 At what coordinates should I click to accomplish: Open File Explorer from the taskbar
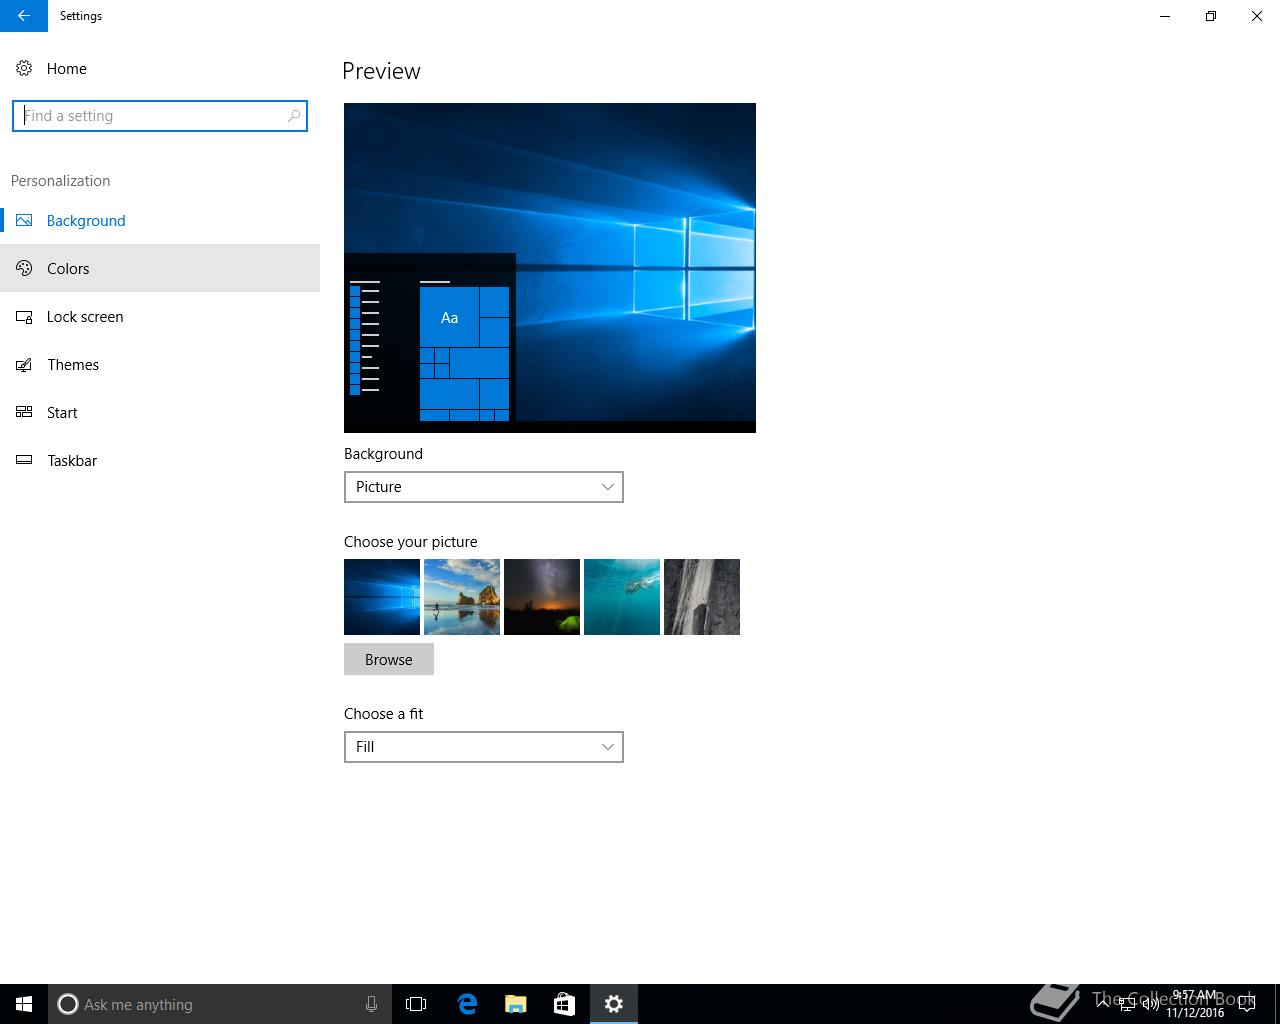[516, 1004]
